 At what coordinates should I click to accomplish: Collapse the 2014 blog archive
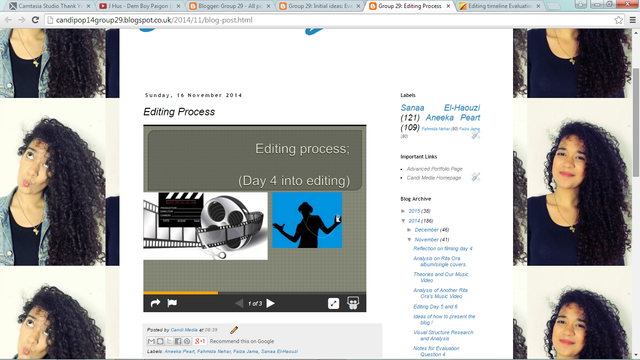(403, 221)
